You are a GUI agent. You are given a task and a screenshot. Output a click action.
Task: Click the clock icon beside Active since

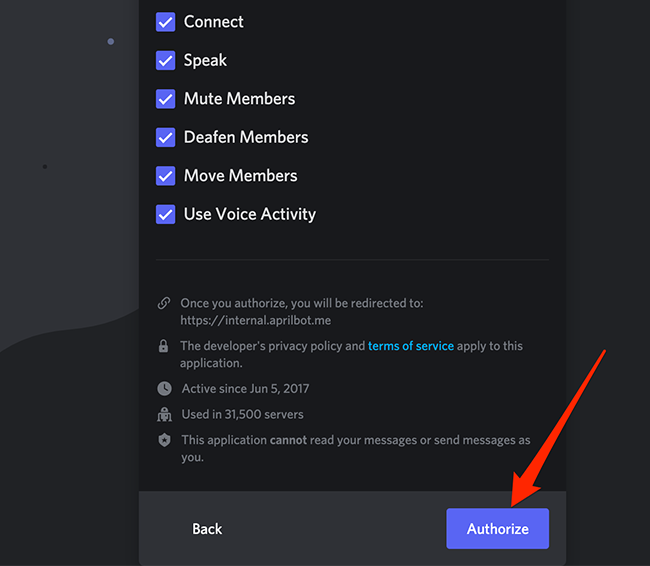tap(164, 389)
